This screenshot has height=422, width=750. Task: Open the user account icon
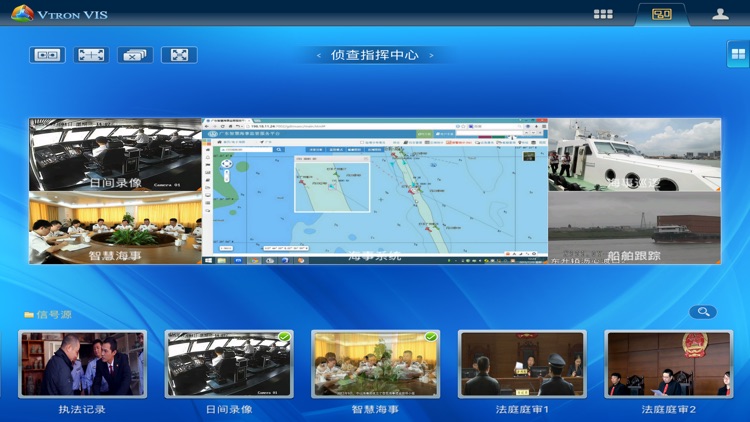(720, 14)
